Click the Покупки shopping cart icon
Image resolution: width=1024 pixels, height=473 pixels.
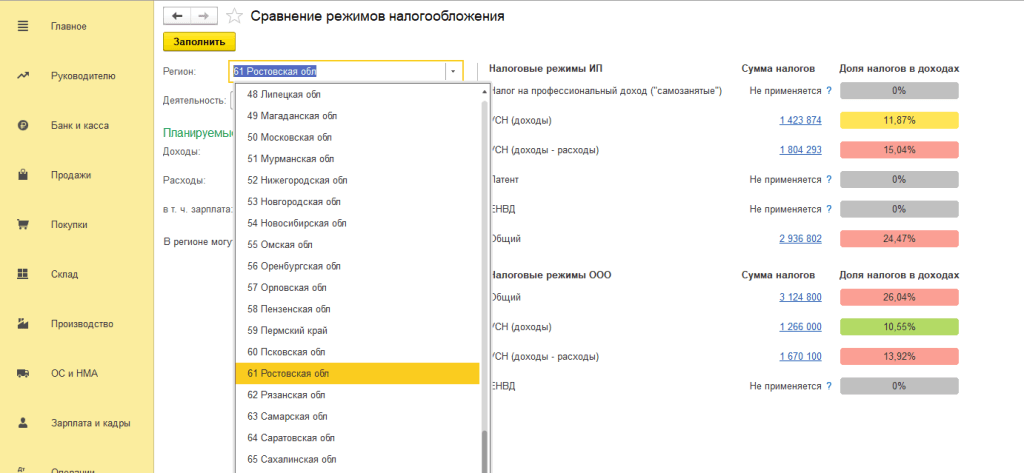(22, 225)
